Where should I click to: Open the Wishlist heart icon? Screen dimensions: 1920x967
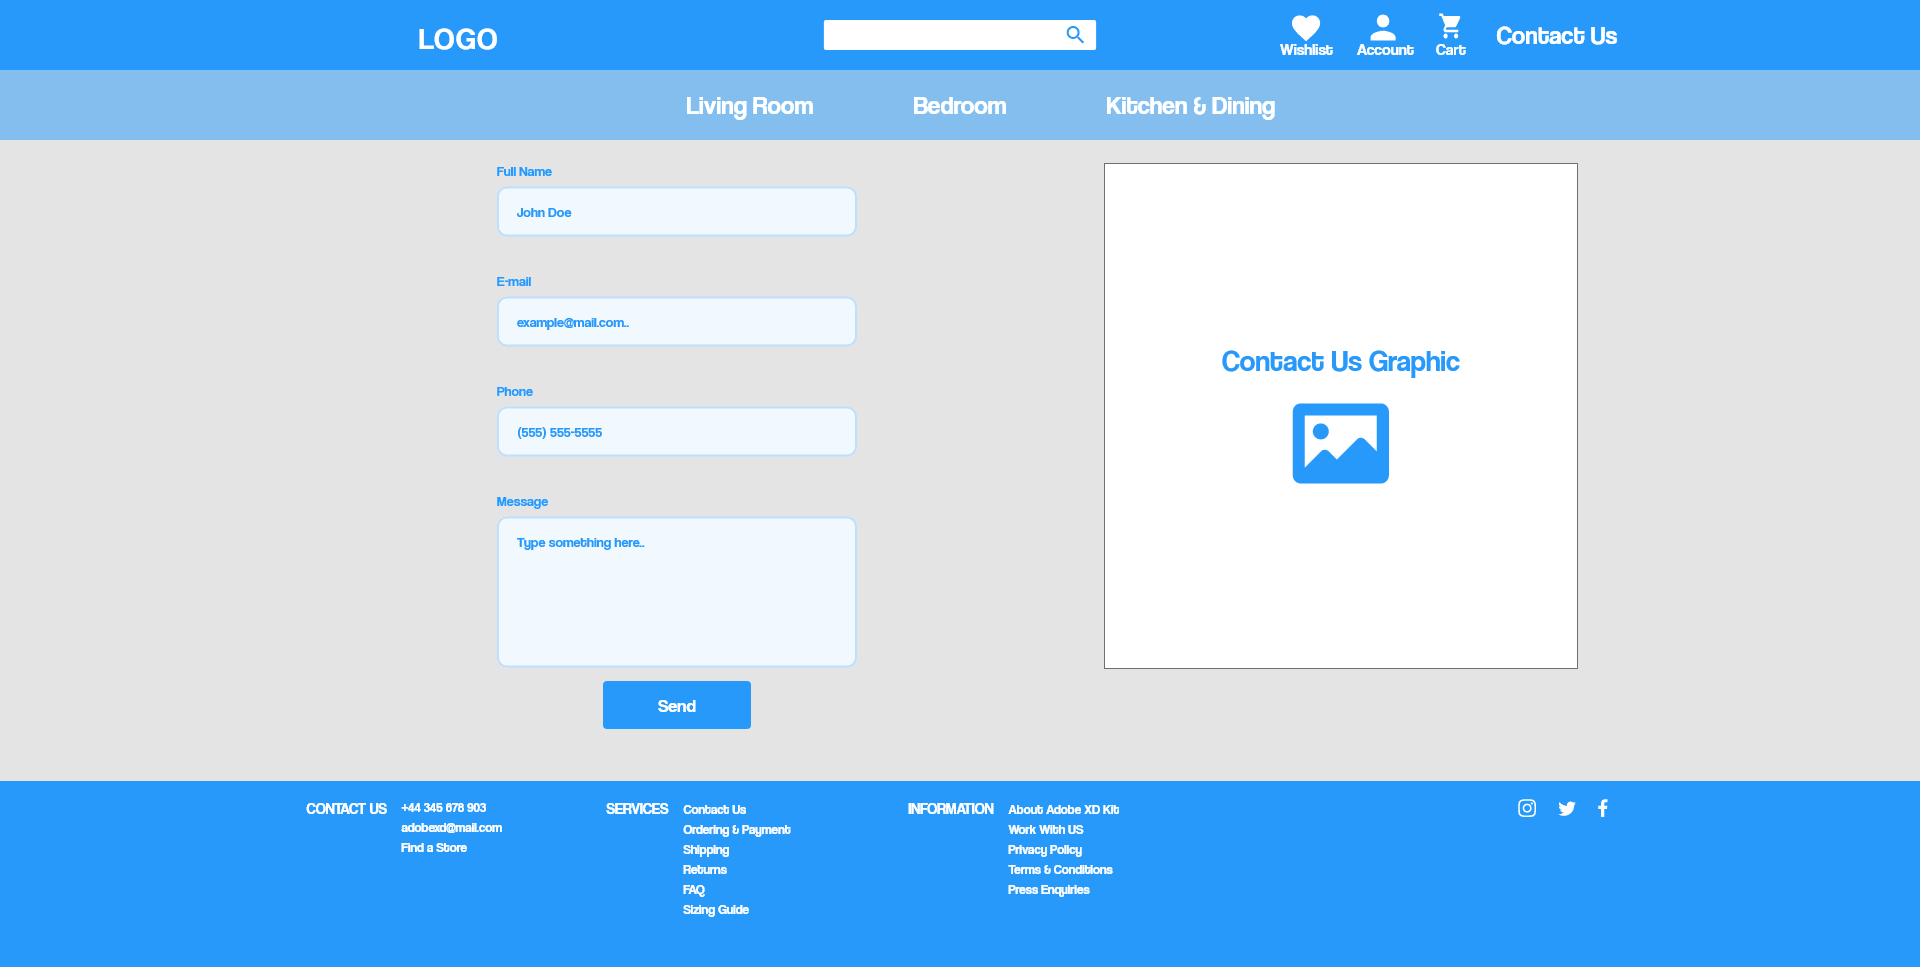tap(1306, 27)
